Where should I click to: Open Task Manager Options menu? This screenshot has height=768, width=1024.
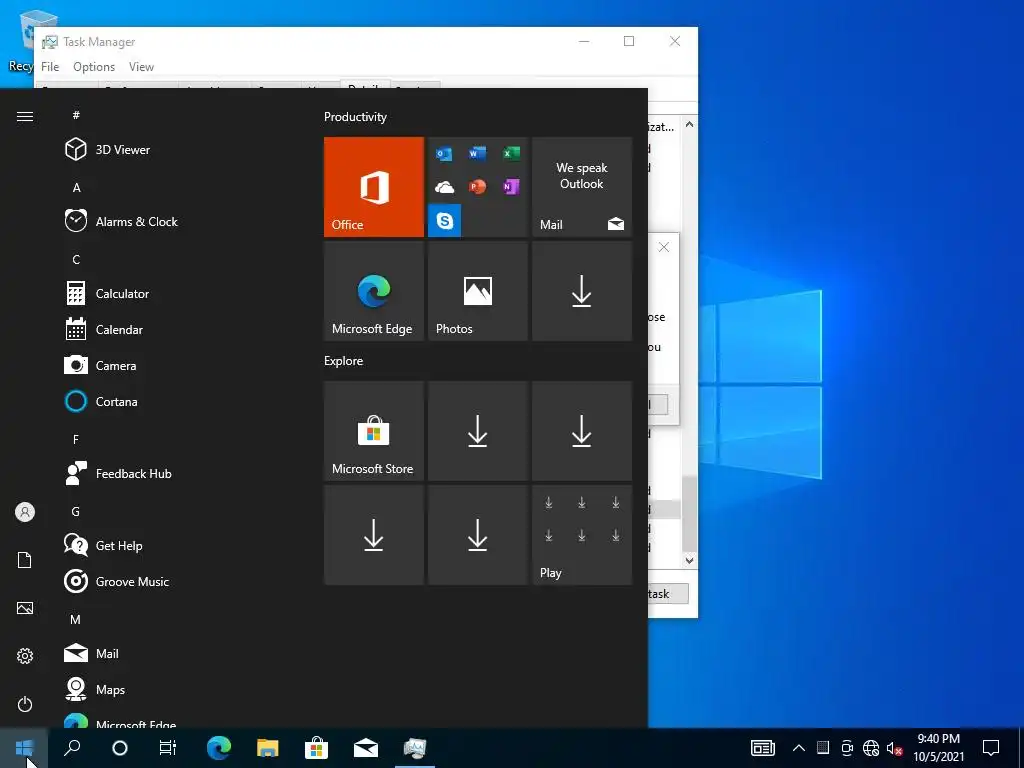tap(93, 67)
